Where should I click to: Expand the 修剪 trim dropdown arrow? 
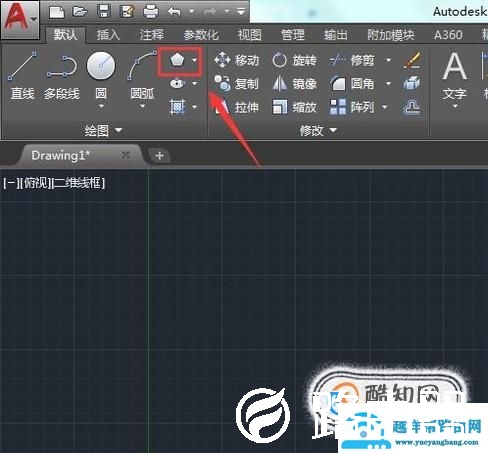click(x=388, y=60)
